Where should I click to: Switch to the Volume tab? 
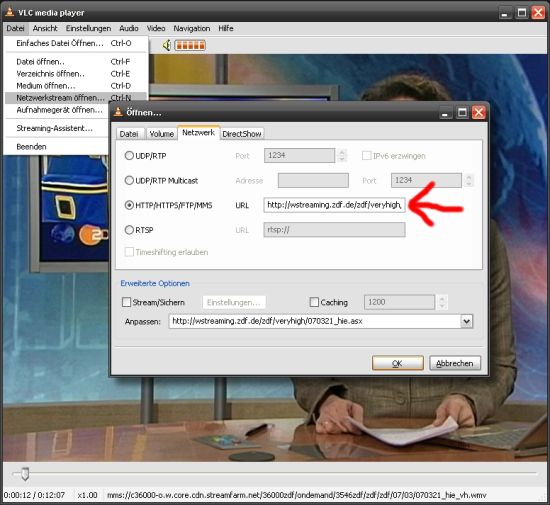click(x=161, y=134)
